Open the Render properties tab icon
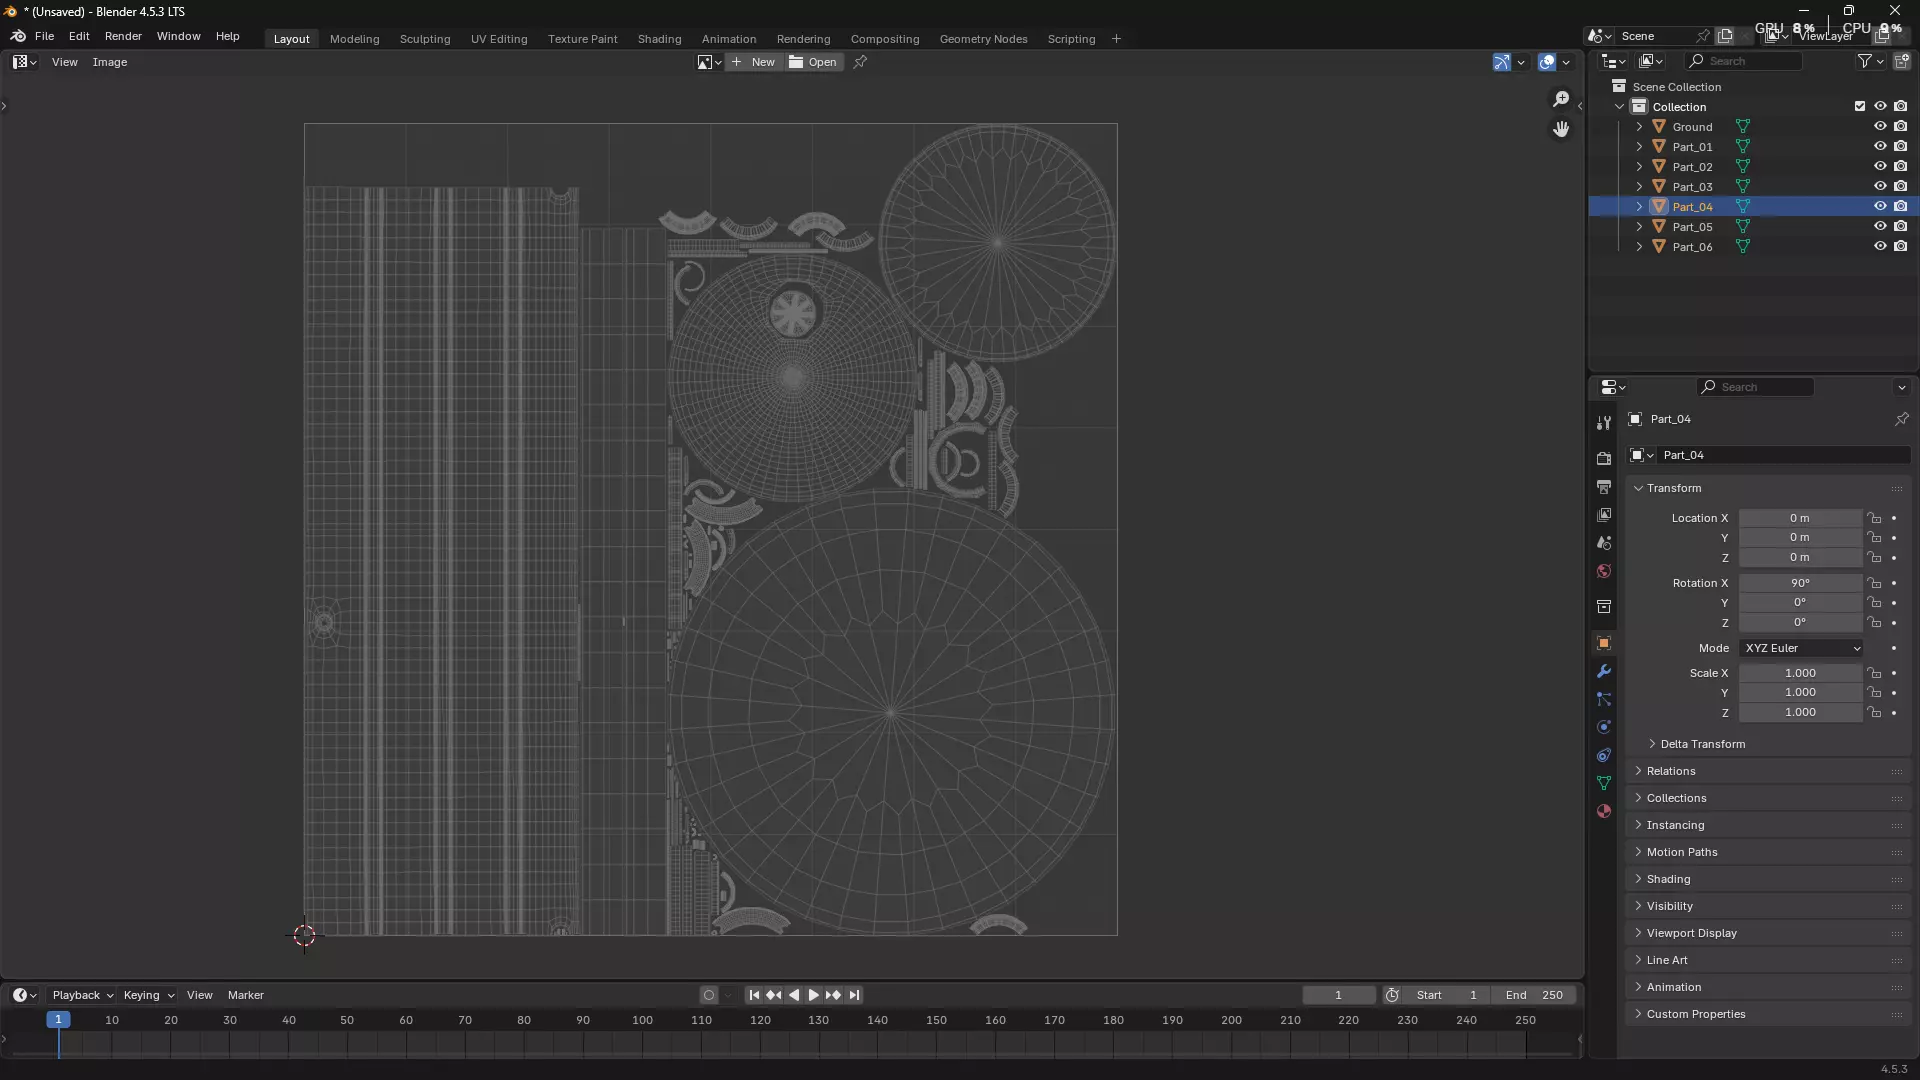The image size is (1920, 1080). pos(1604,459)
